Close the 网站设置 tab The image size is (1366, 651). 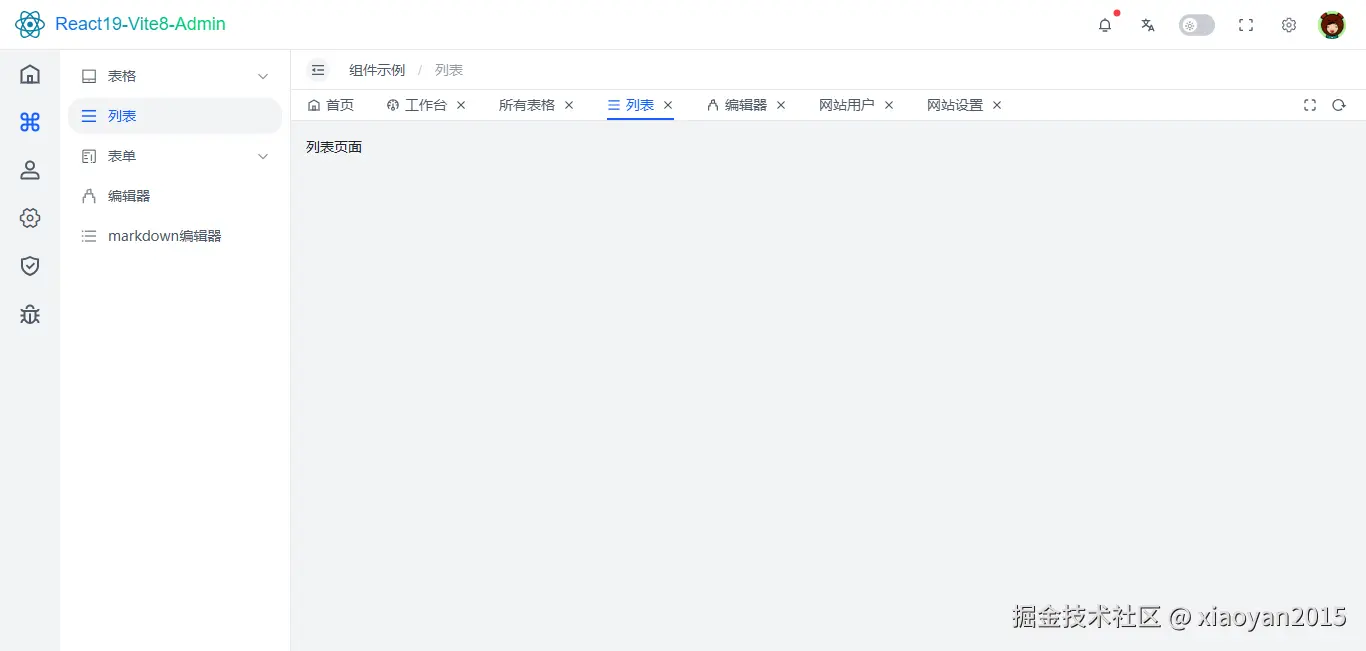[x=997, y=105]
